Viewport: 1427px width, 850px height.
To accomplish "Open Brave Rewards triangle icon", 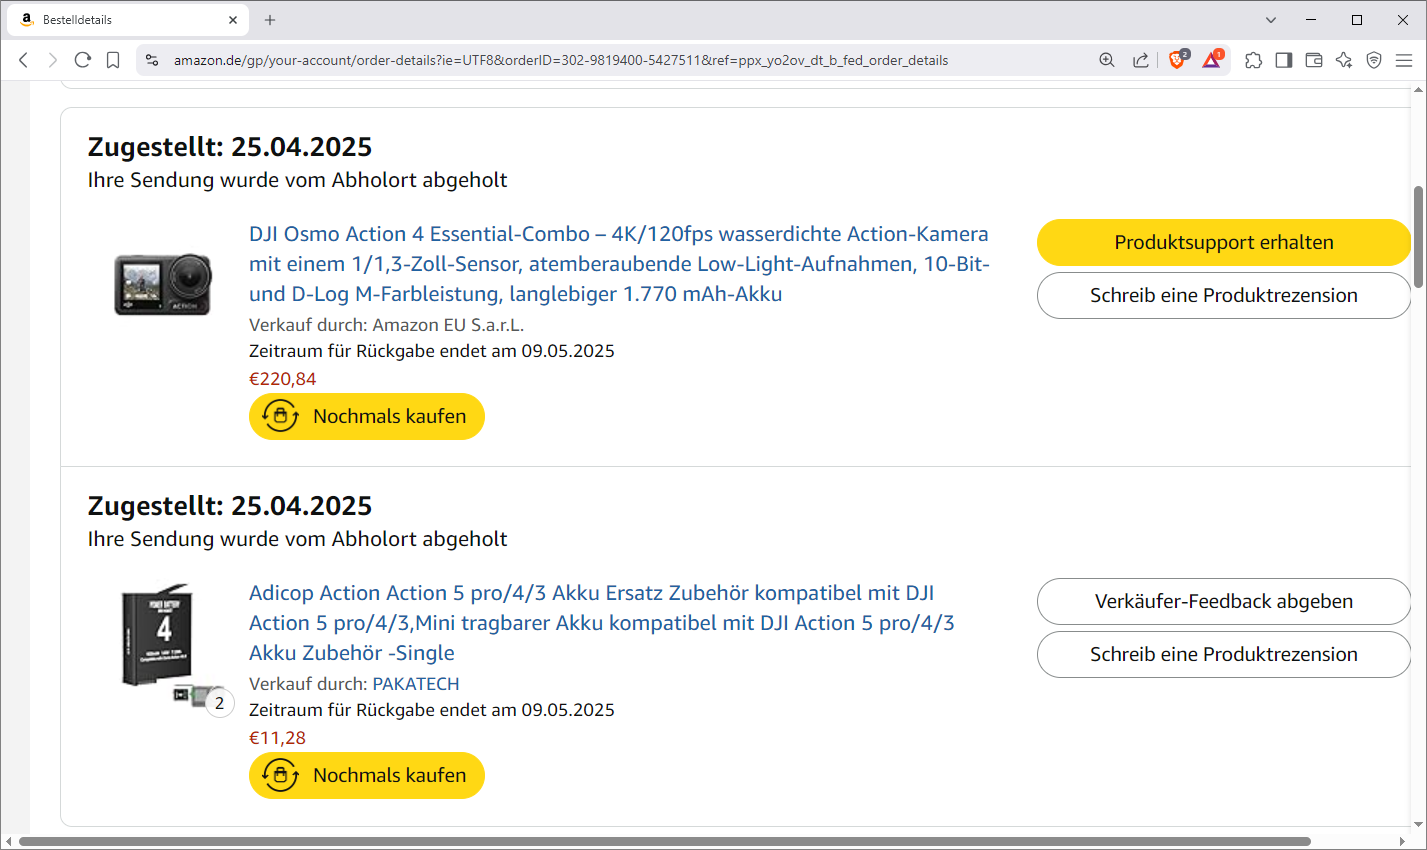I will pyautogui.click(x=1212, y=59).
